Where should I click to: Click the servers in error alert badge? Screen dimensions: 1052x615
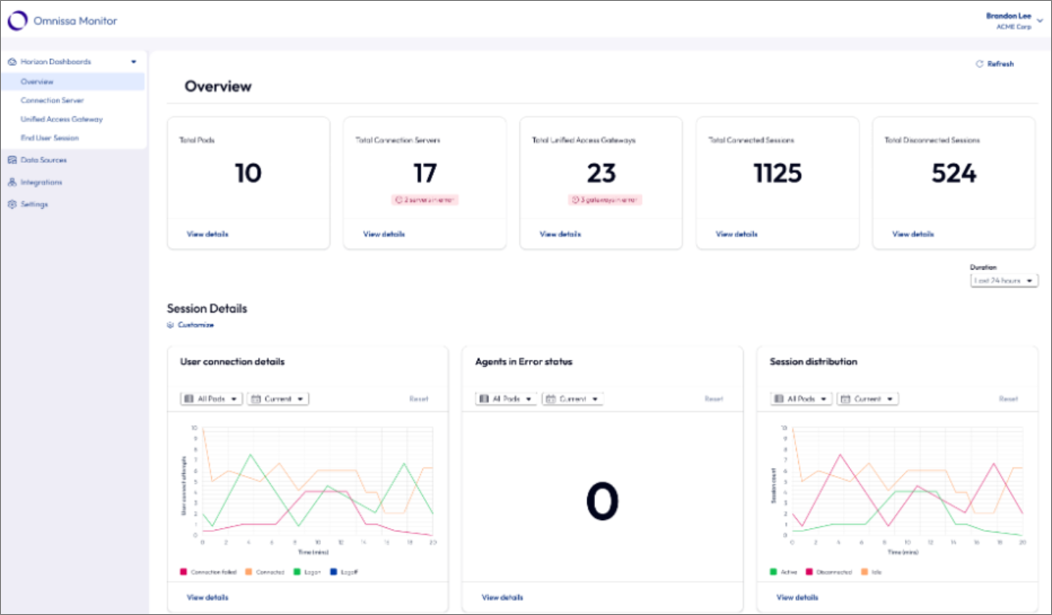[x=425, y=200]
